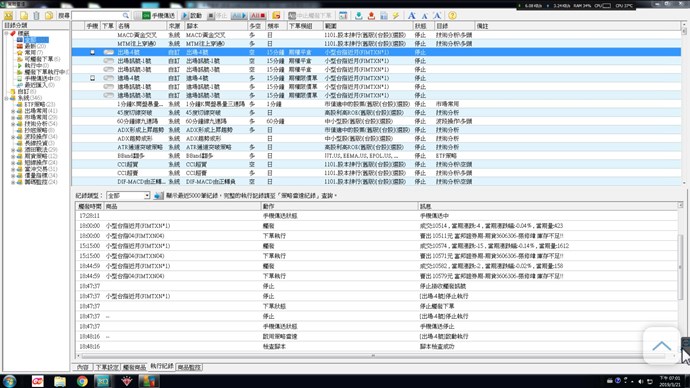This screenshot has height=388, width=690.
Task: Switch to the 商品監控 tab
Action: click(x=189, y=367)
